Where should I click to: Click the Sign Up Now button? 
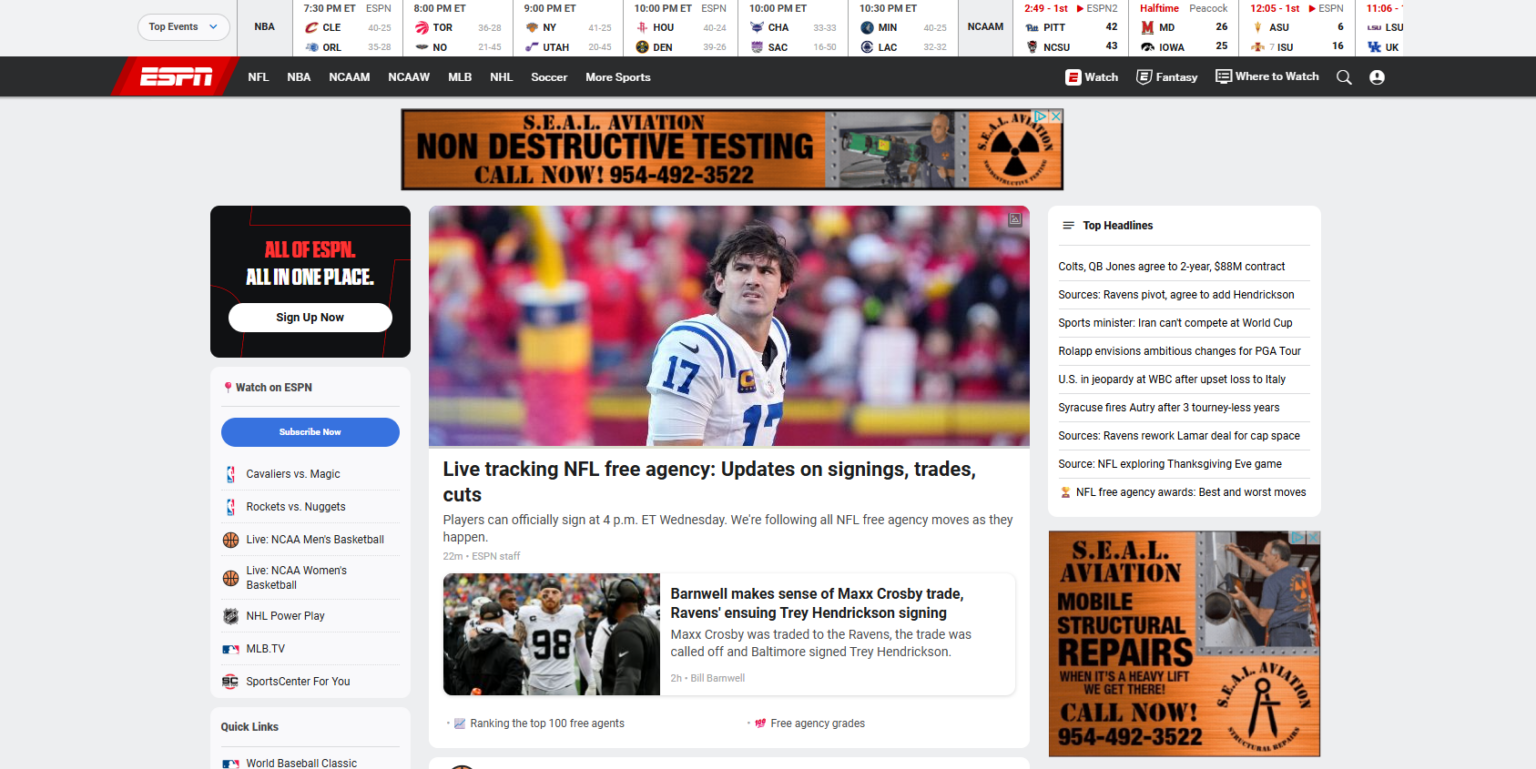[310, 317]
